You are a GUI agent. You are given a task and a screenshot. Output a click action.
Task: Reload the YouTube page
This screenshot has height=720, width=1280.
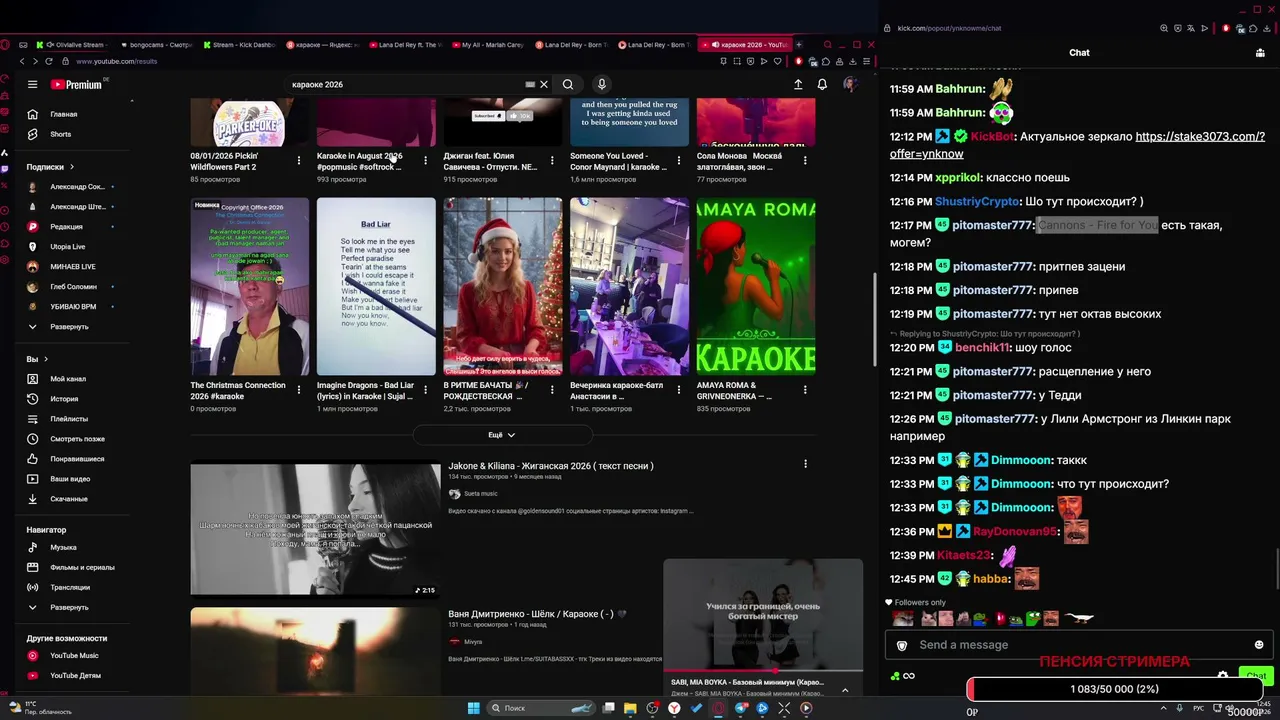tap(49, 62)
